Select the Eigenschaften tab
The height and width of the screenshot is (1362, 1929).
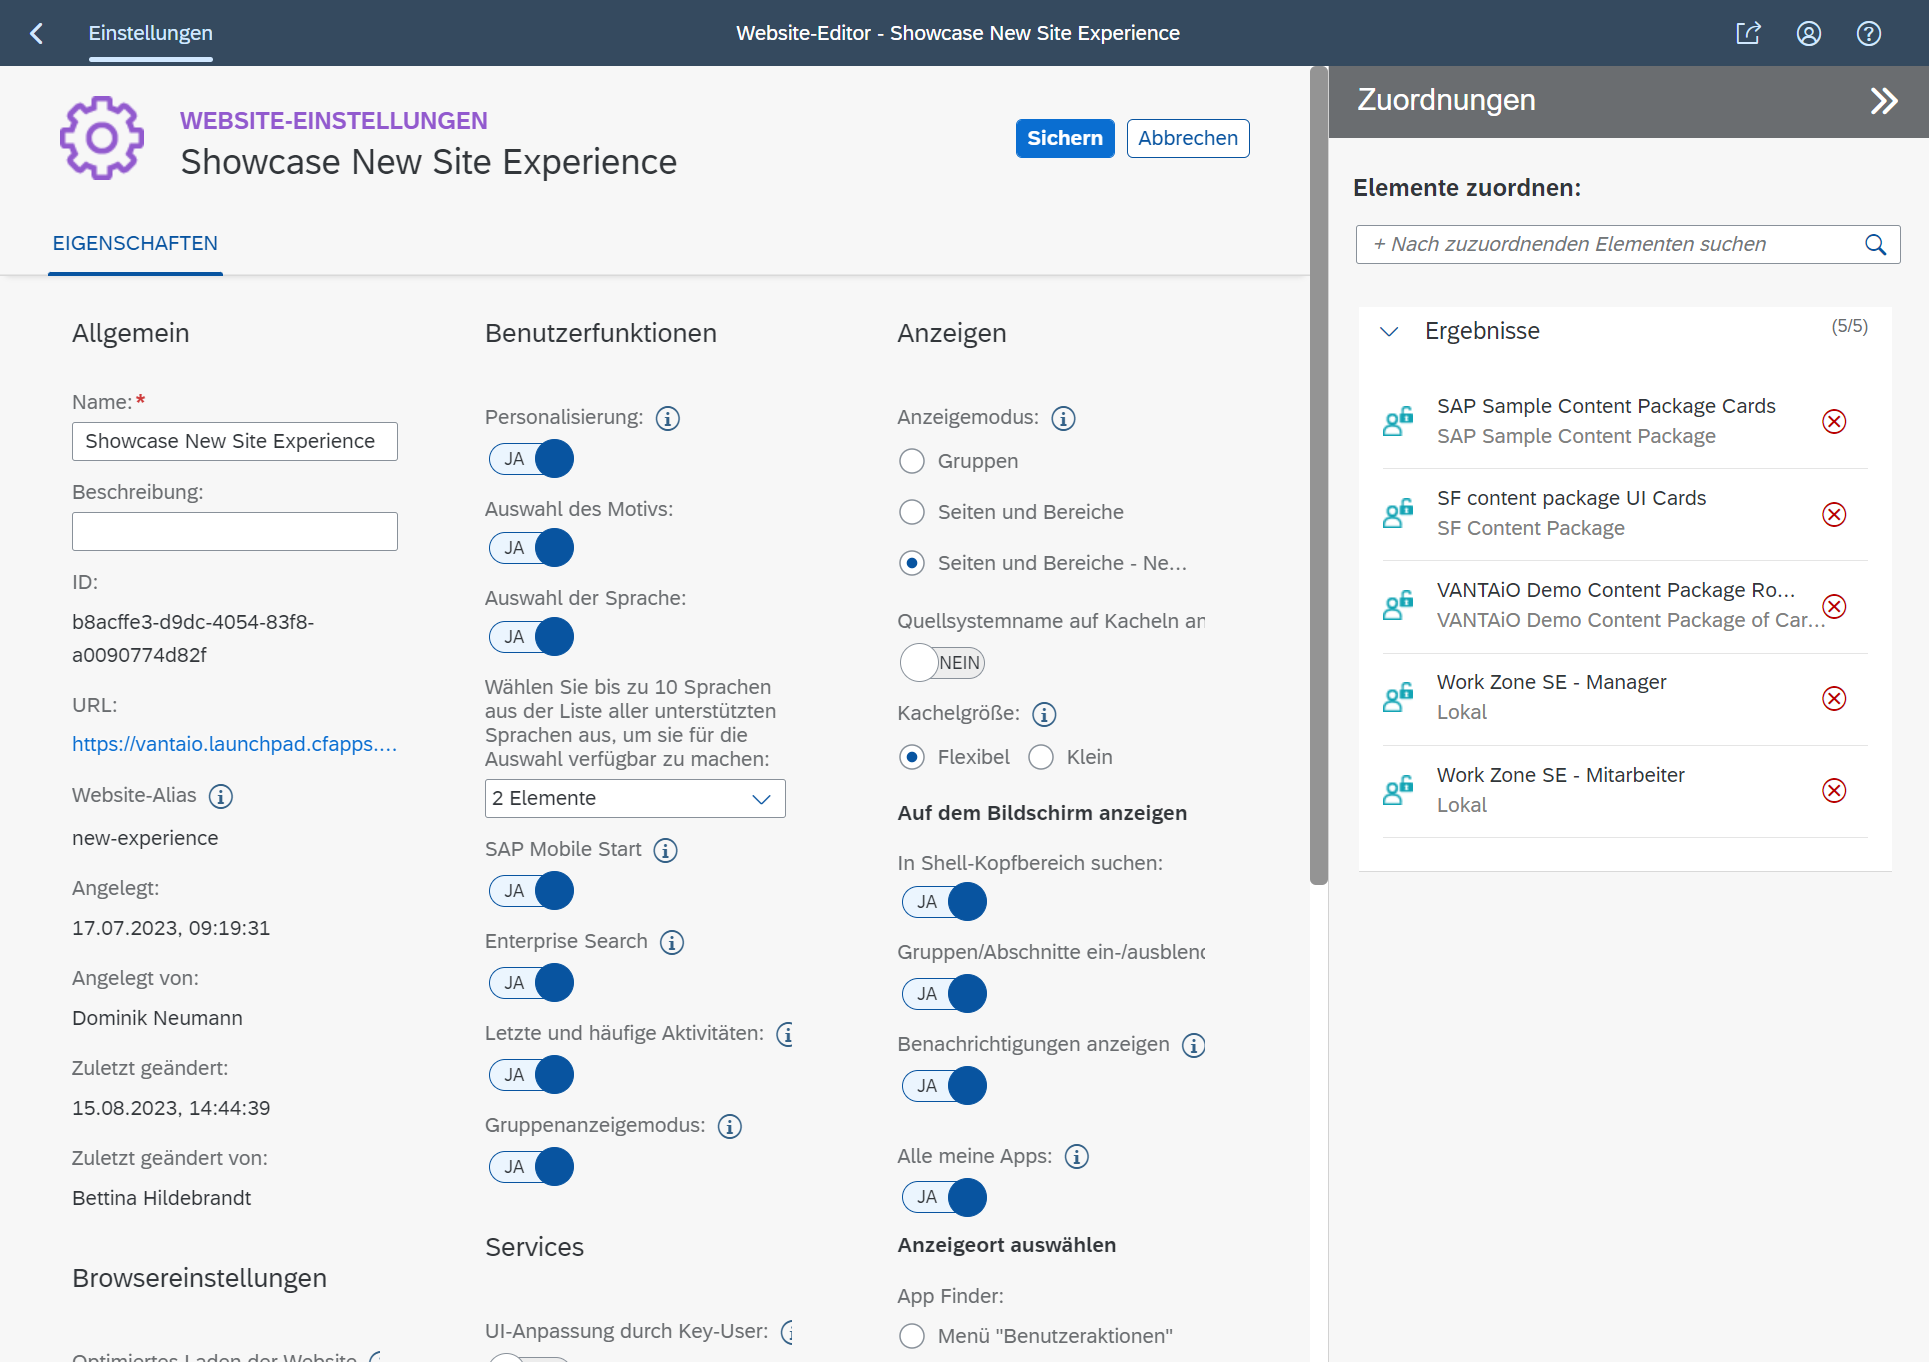point(135,244)
